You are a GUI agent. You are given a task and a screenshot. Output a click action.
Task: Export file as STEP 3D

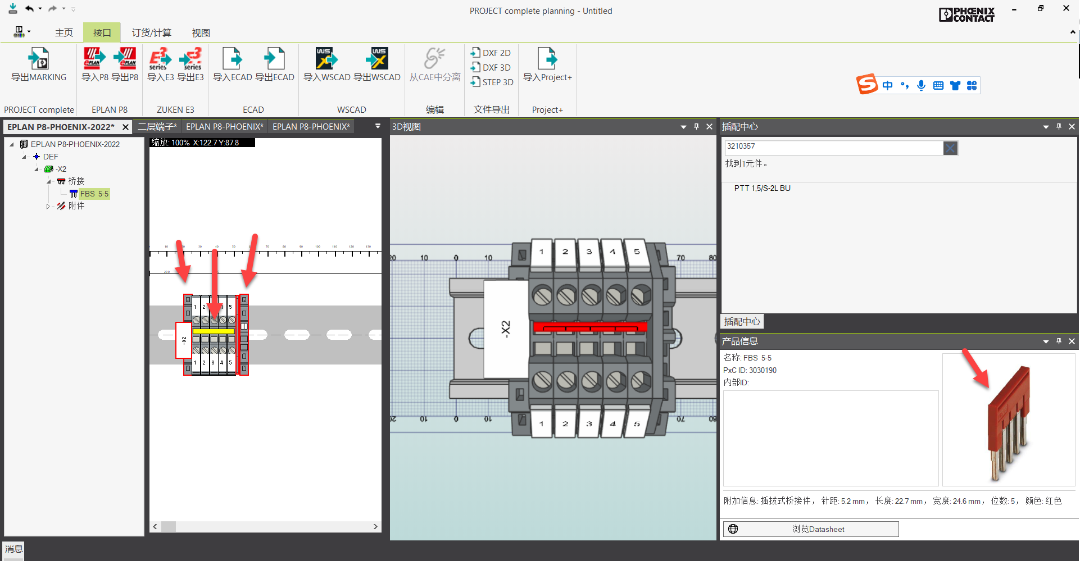click(490, 82)
